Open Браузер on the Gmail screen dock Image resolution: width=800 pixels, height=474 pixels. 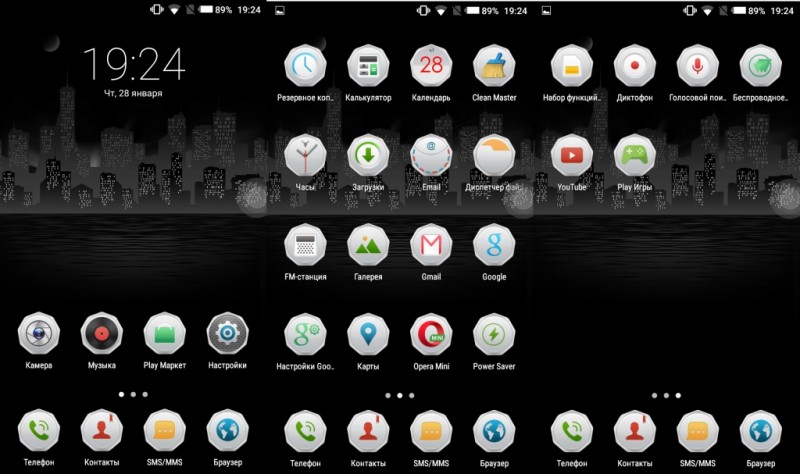point(494,432)
